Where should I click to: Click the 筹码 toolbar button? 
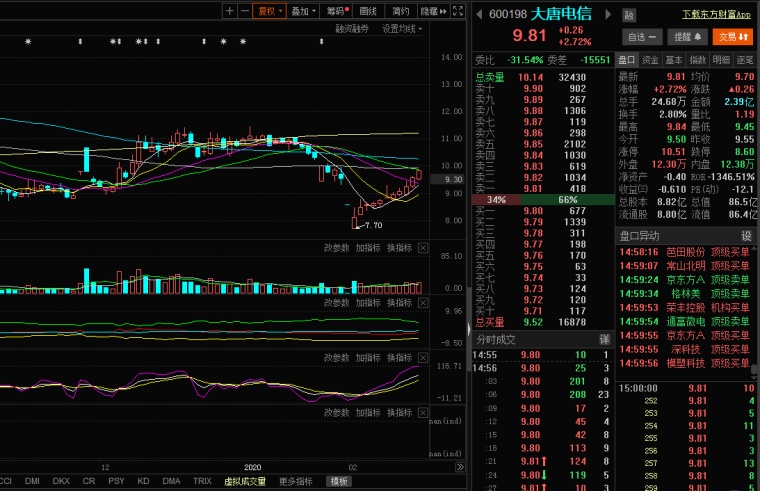337,11
